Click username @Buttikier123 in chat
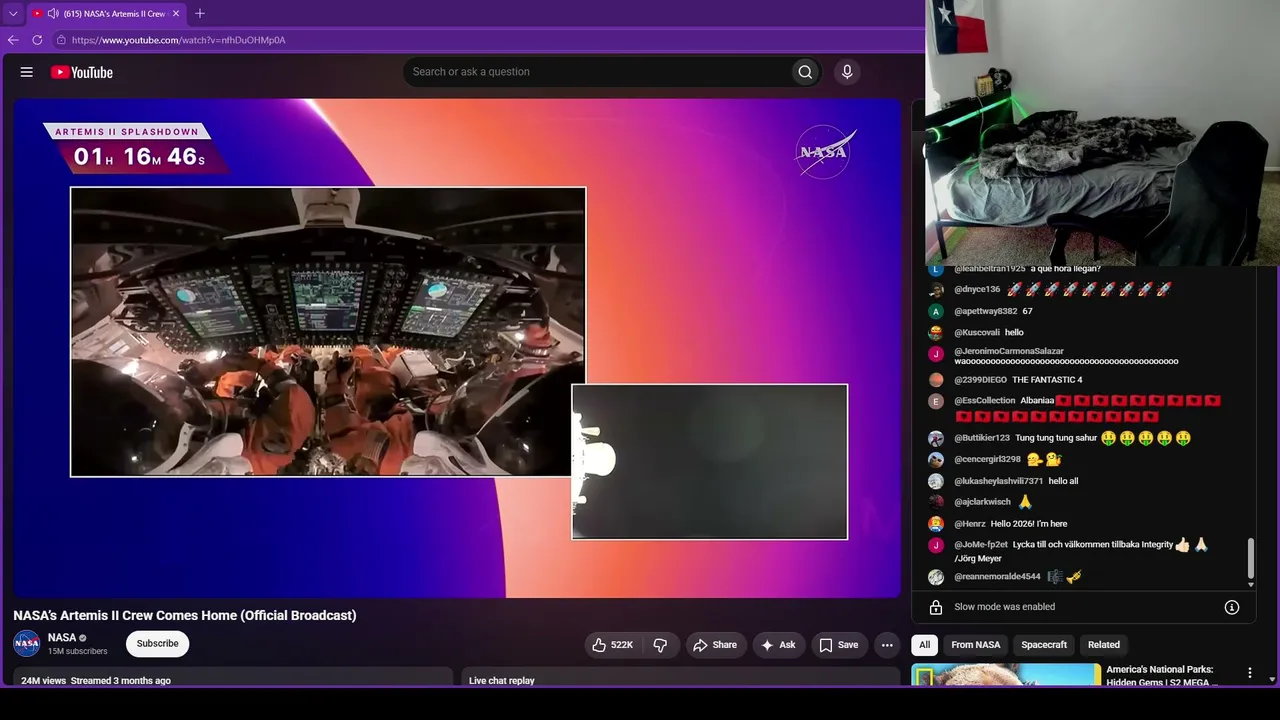 click(x=982, y=438)
